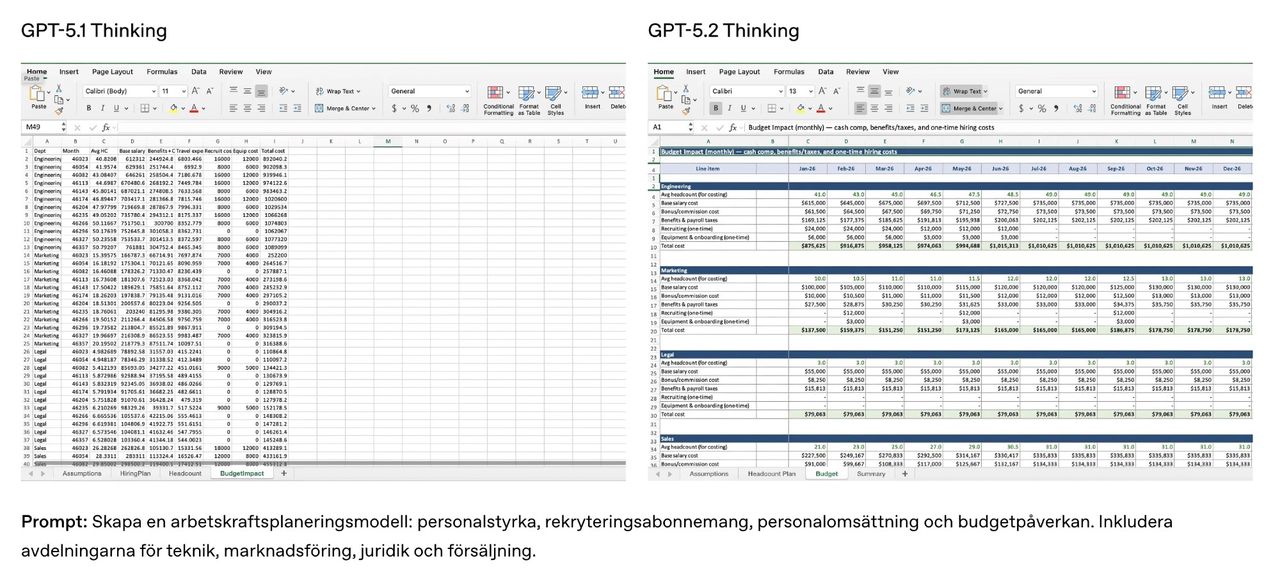Screen dimensions: 1280x588
Task: Click red font color swatch in left spreadsheet
Action: 195,107
